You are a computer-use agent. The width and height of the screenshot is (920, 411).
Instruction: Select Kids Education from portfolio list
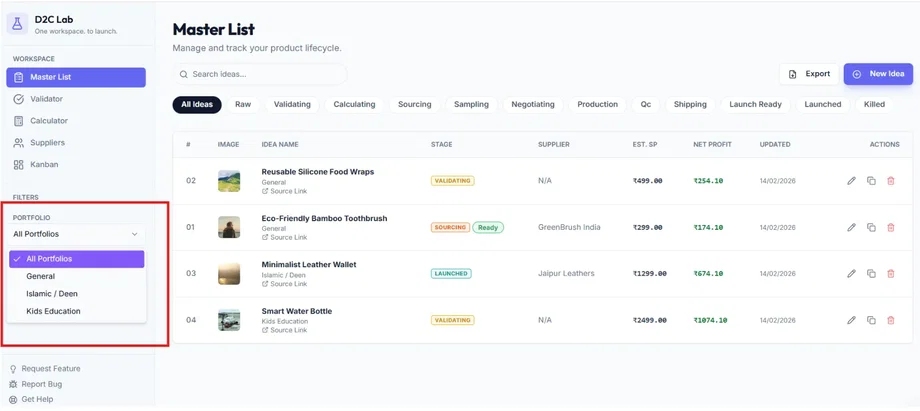(53, 311)
